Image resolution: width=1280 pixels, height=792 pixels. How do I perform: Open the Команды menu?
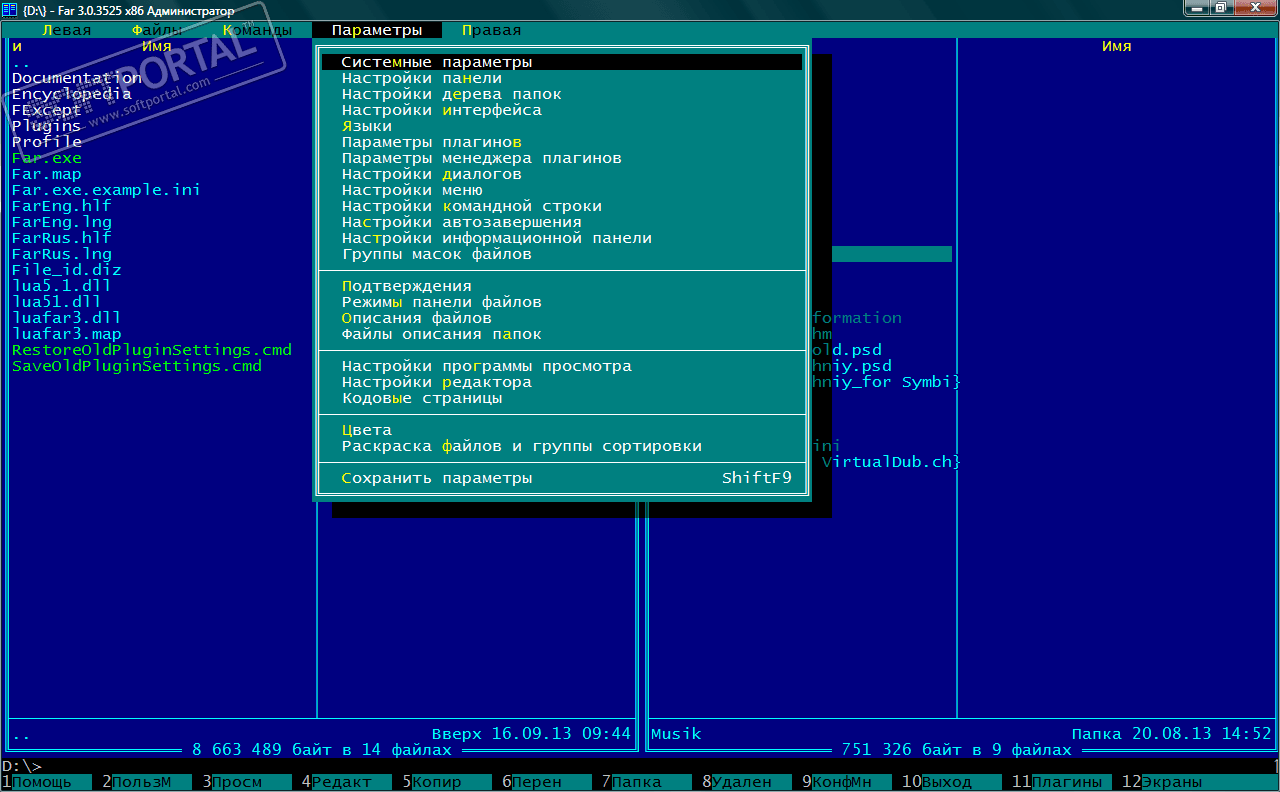pyautogui.click(x=257, y=30)
